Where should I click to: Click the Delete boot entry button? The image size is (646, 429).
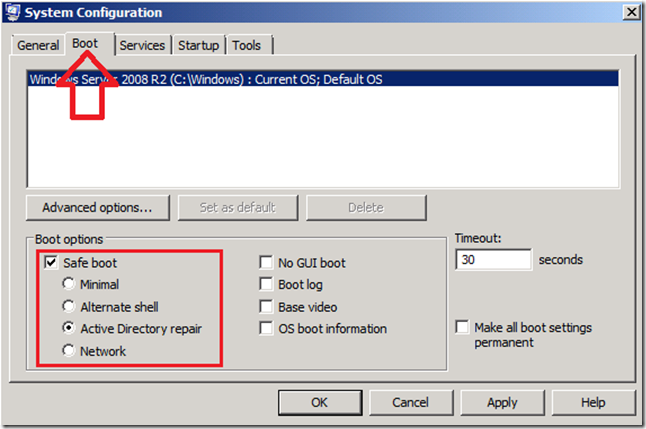tap(366, 208)
